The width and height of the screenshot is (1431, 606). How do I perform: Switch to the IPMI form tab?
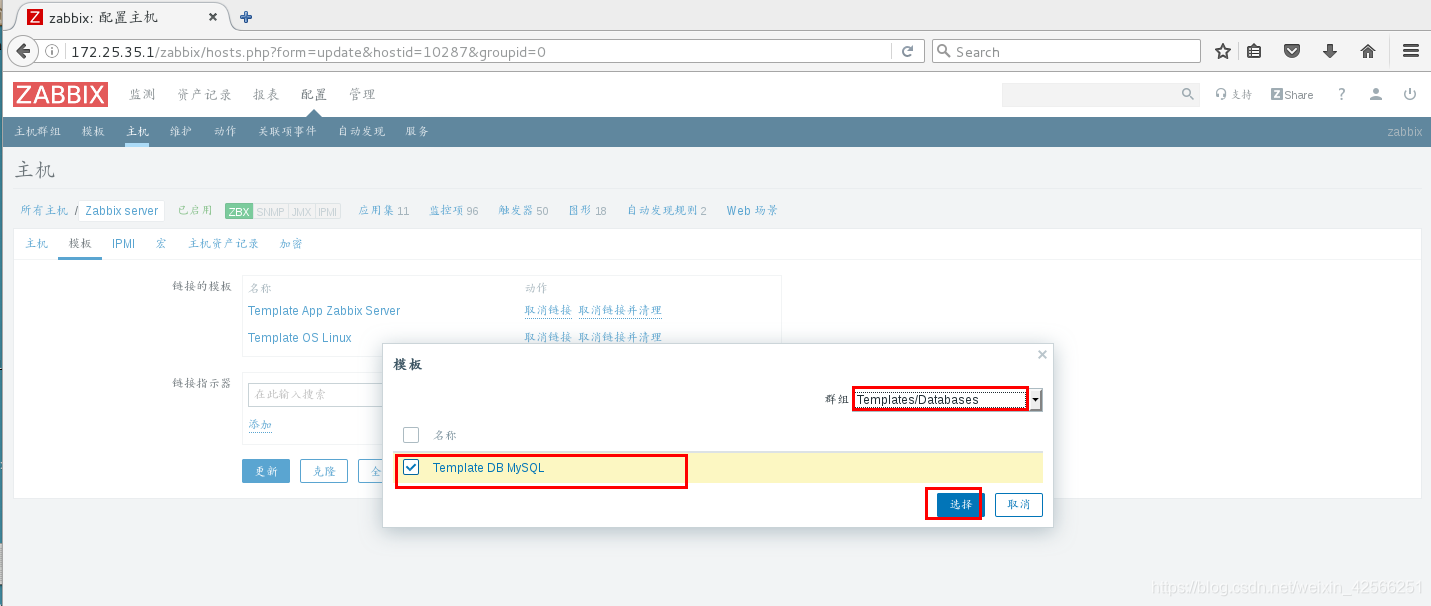[x=123, y=243]
